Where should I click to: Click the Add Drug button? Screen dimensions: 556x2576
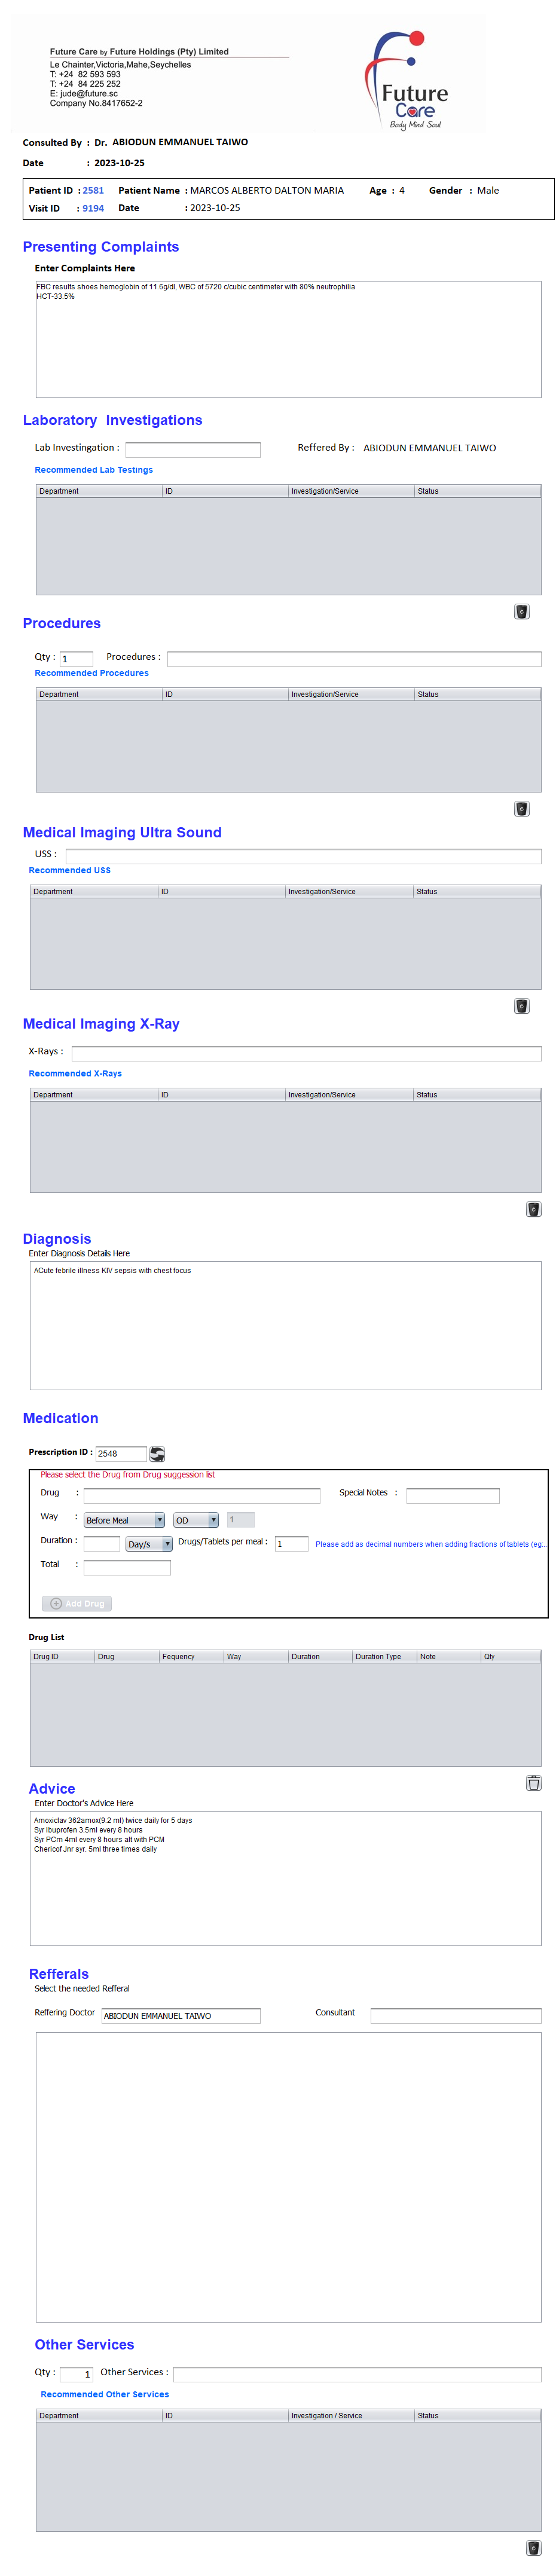coord(77,1603)
